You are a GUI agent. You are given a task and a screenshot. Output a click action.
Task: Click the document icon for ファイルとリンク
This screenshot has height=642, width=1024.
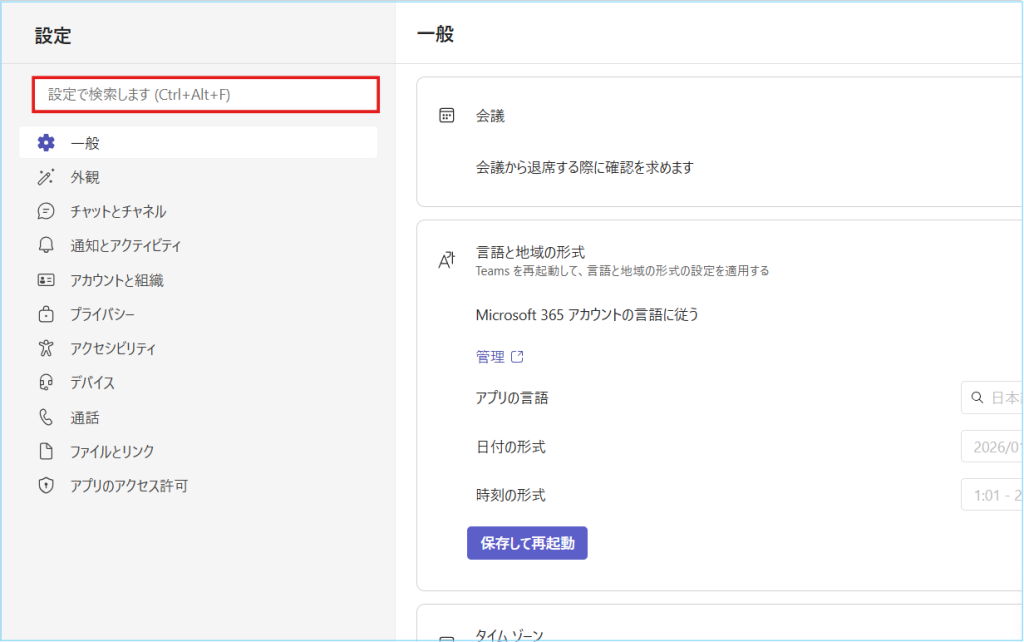tap(46, 451)
